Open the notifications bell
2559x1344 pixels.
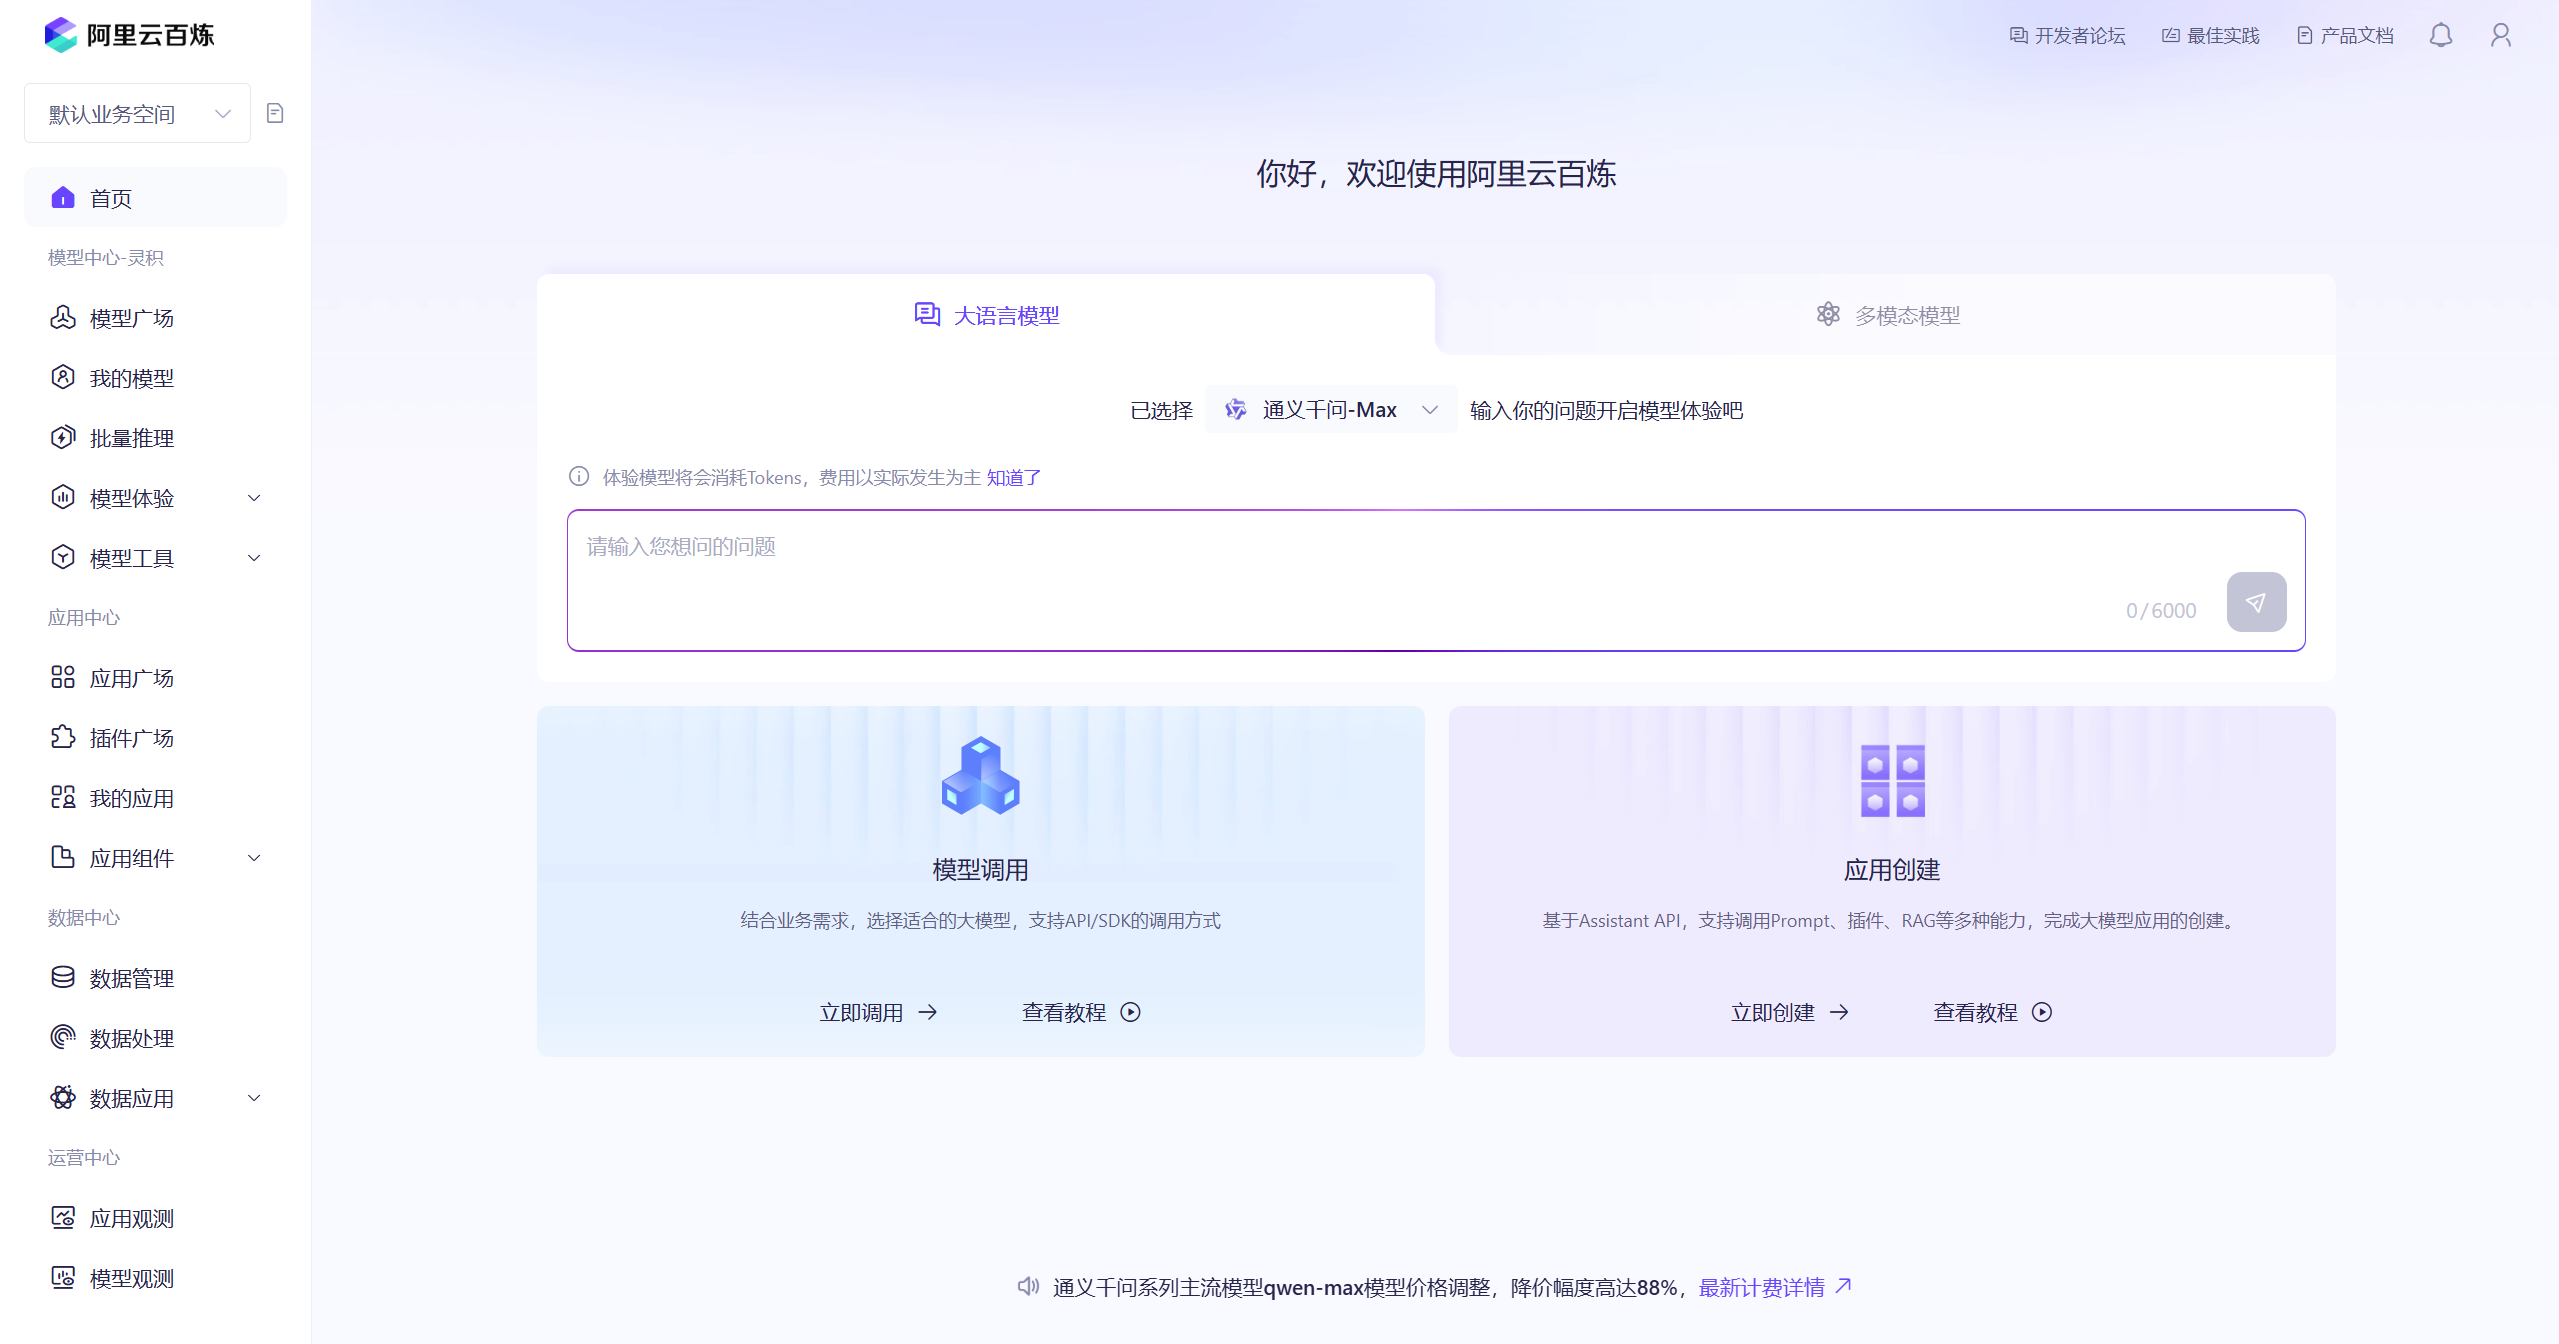(2441, 36)
